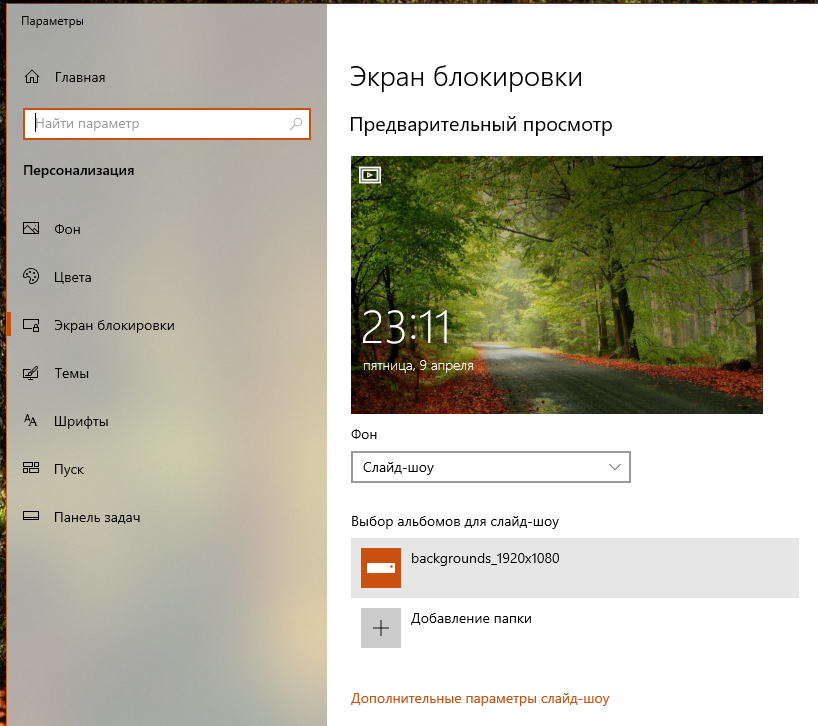Click the lock screen preview image

(556, 285)
